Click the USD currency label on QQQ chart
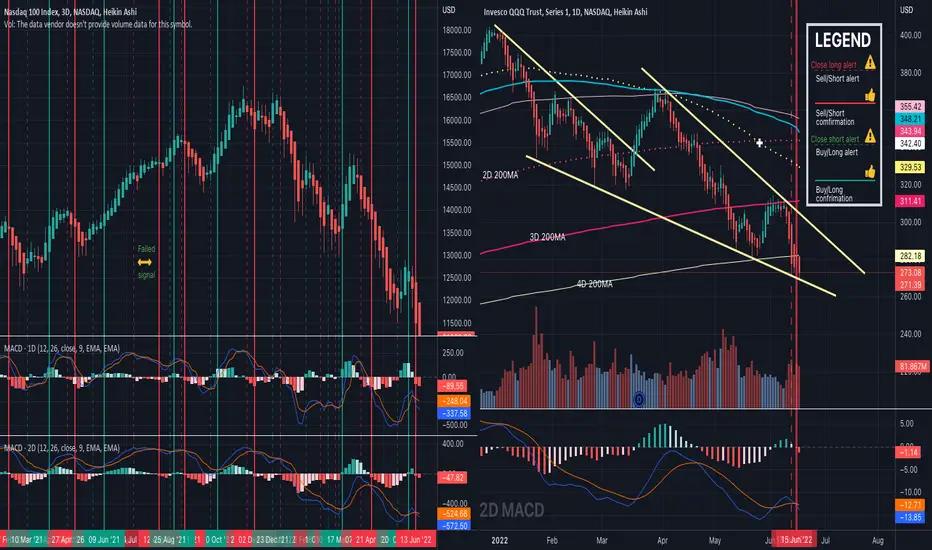 906,10
